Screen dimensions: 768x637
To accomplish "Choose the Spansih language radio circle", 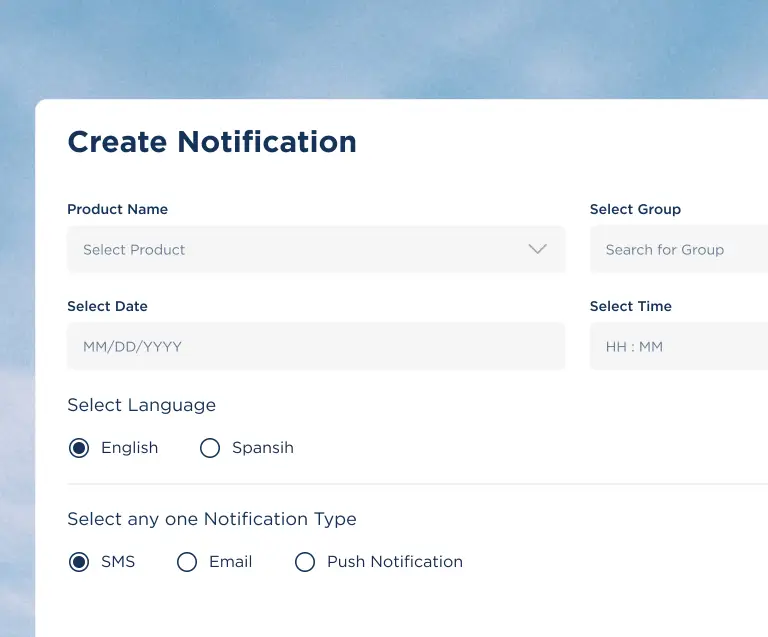I will [x=210, y=448].
